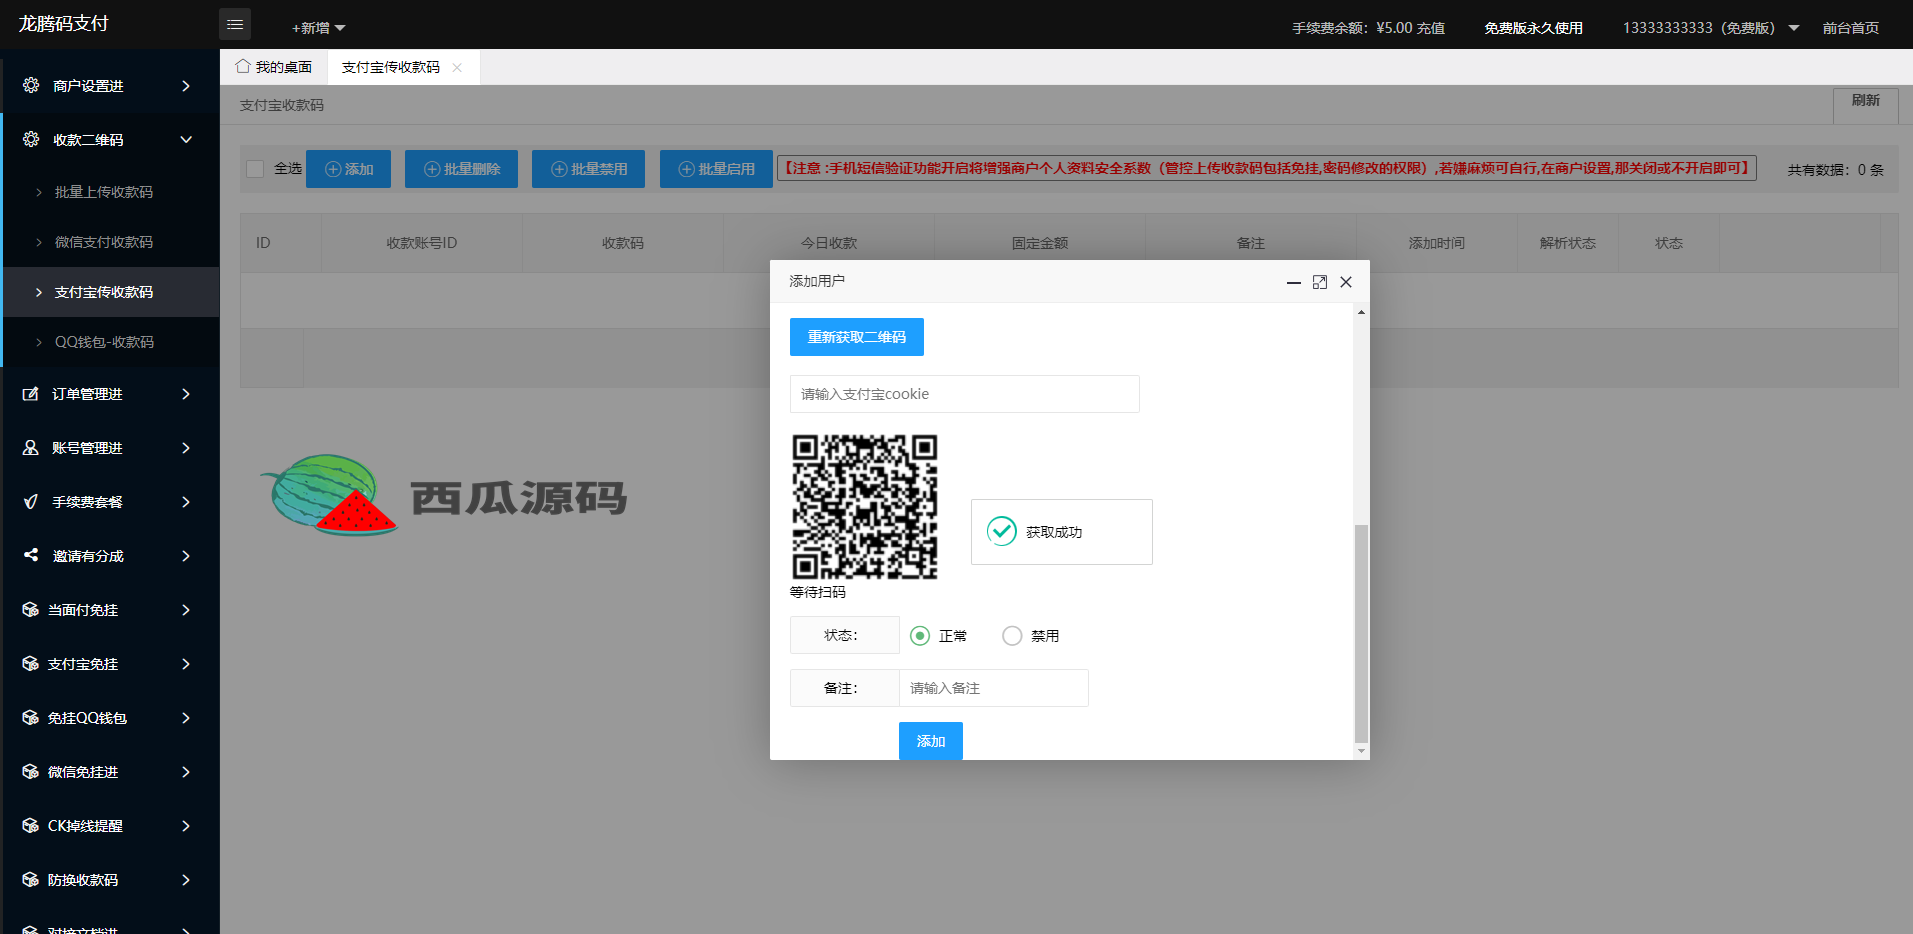
Task: Close the 支付宝传收款码 tab
Action: (x=457, y=67)
